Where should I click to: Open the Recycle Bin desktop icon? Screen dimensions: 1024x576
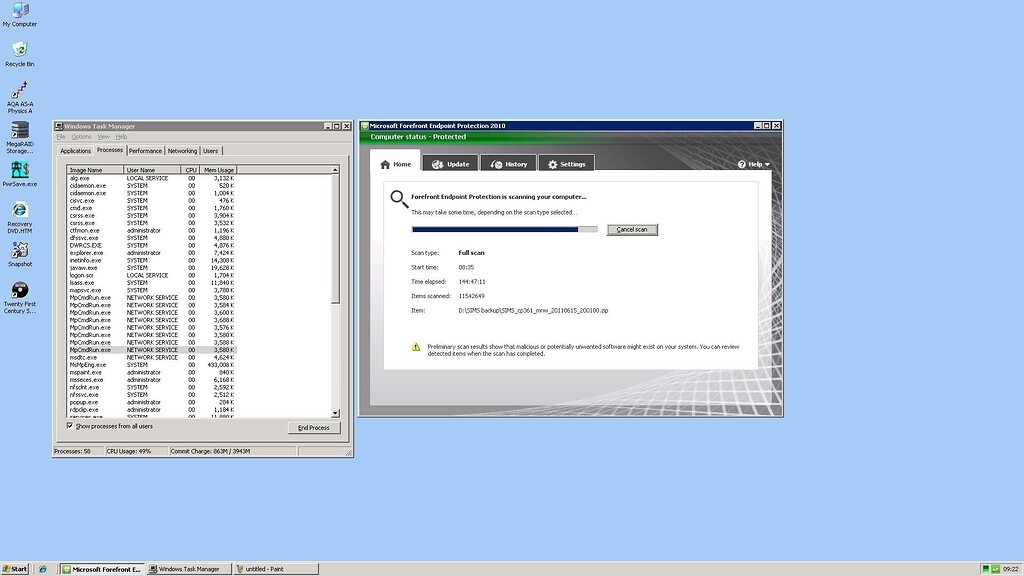pyautogui.click(x=18, y=50)
